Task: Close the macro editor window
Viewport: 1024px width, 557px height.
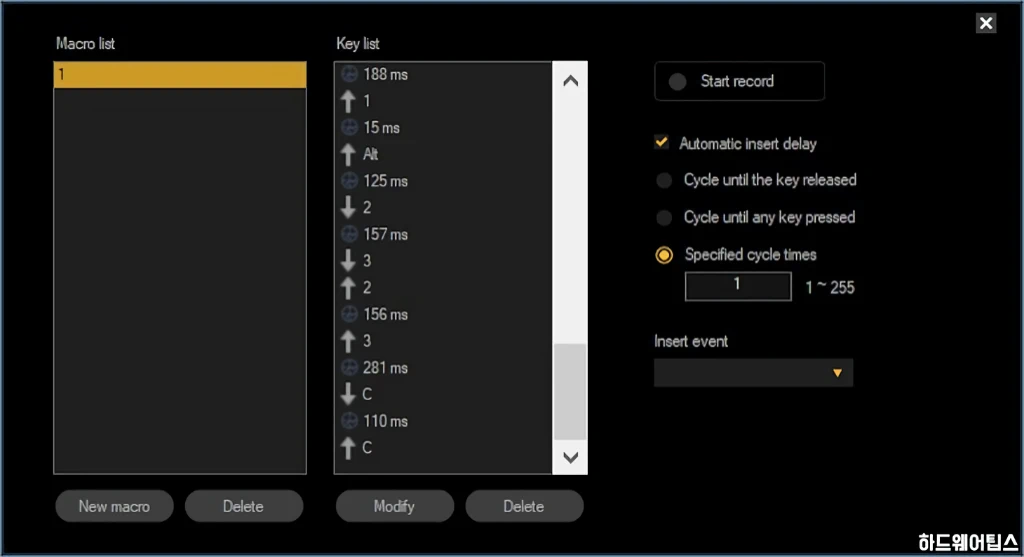Action: coord(986,24)
